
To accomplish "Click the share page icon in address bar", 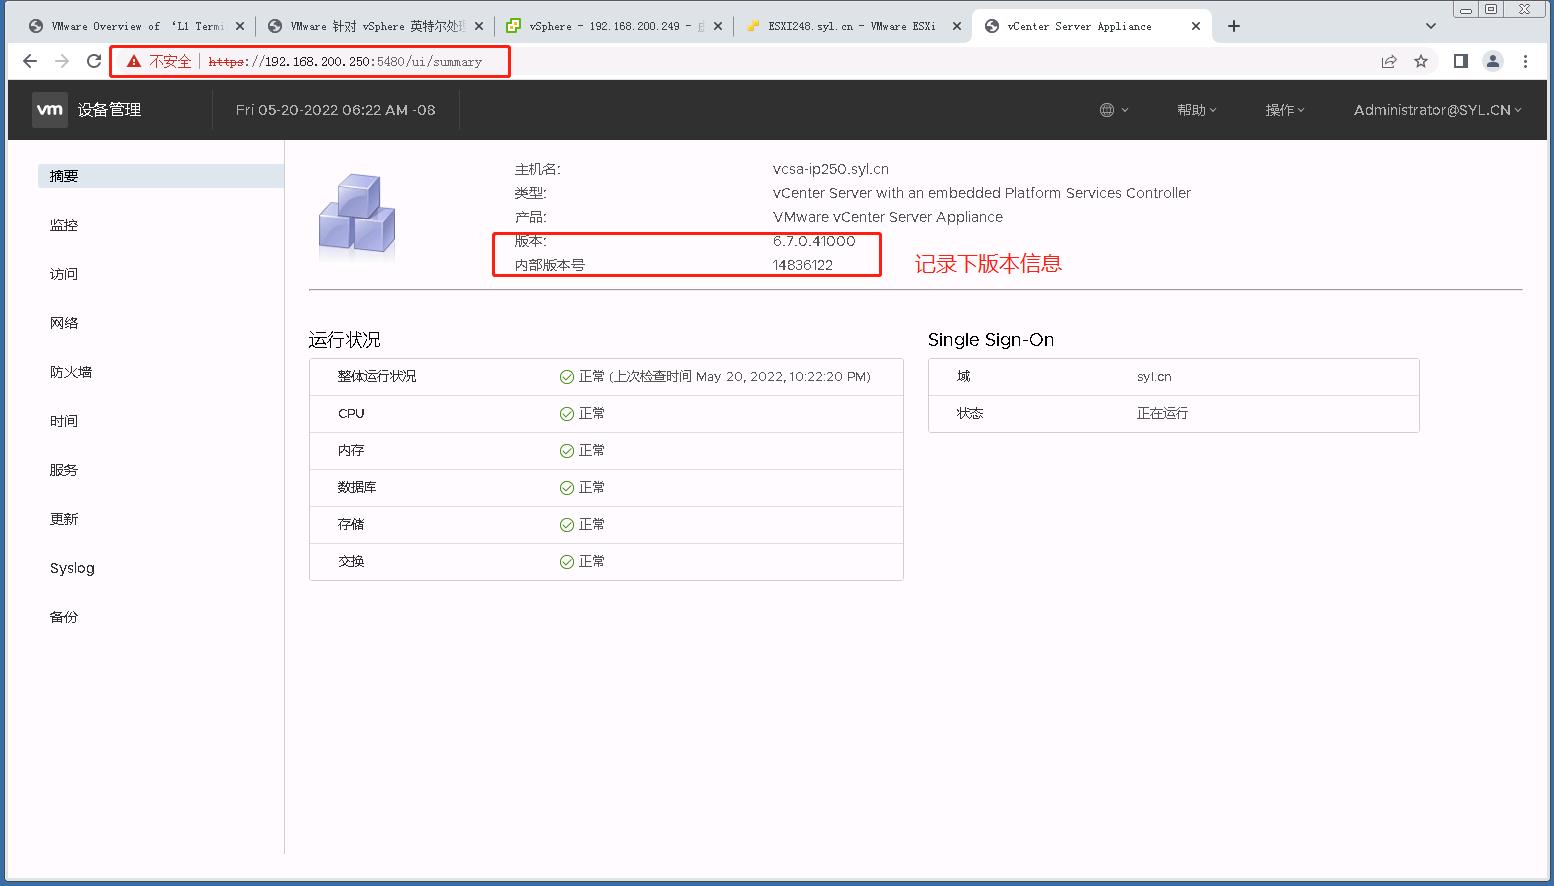I will [1389, 61].
